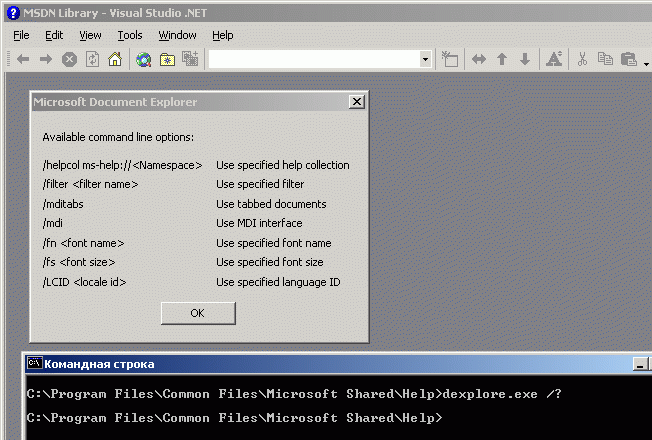Go back with the Back arrow icon
652x440 pixels.
(x=23, y=59)
